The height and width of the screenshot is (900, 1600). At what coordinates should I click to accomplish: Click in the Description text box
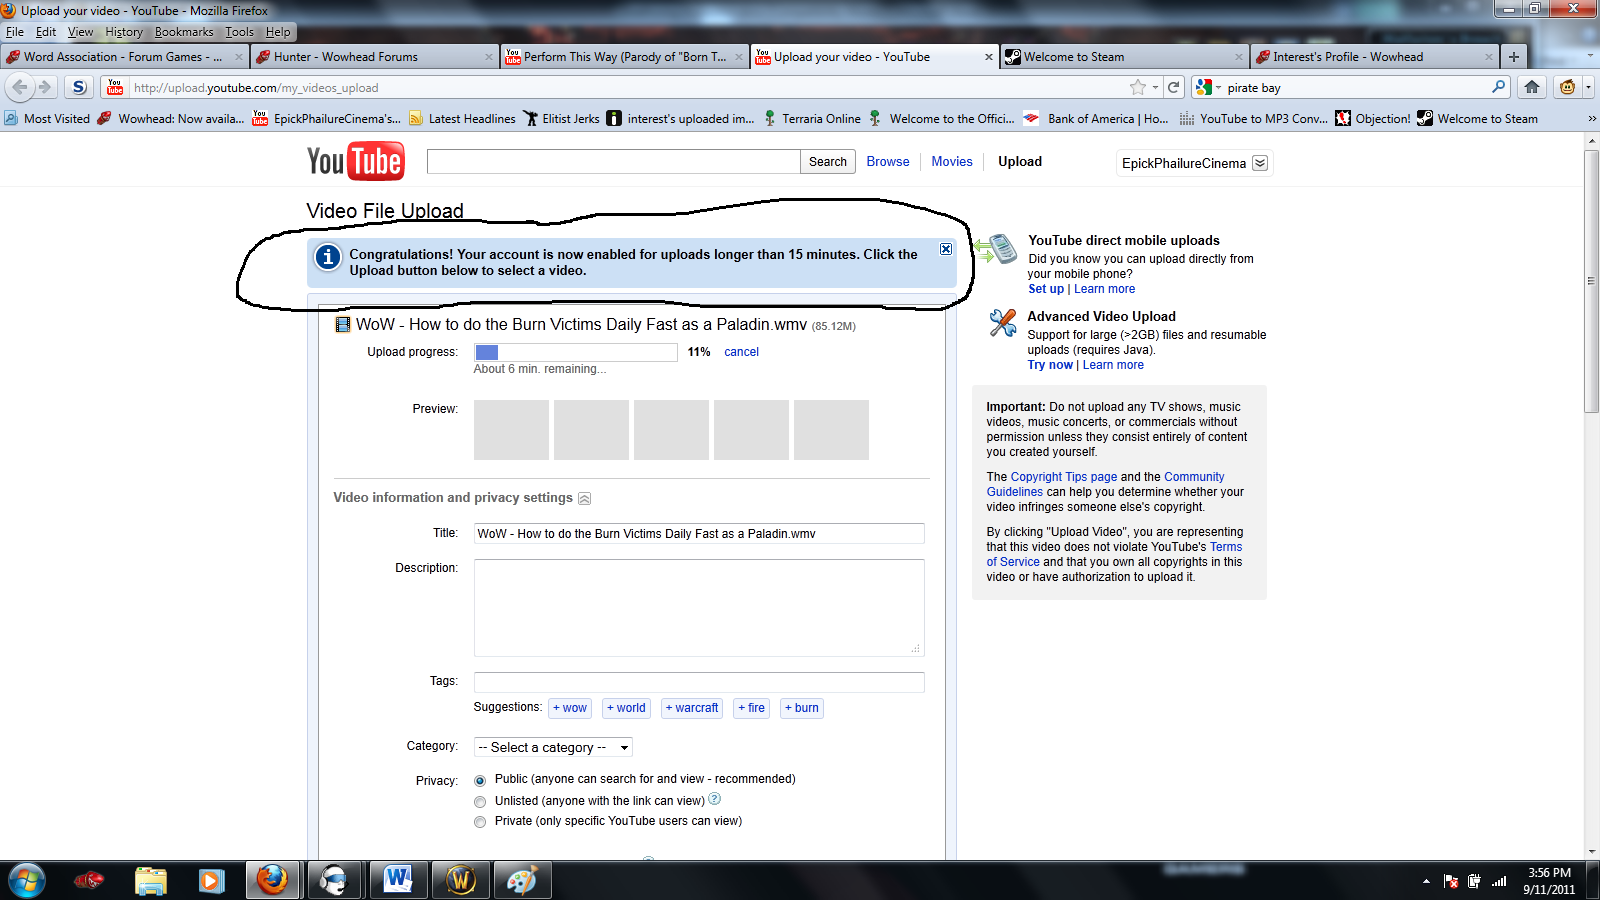(698, 607)
